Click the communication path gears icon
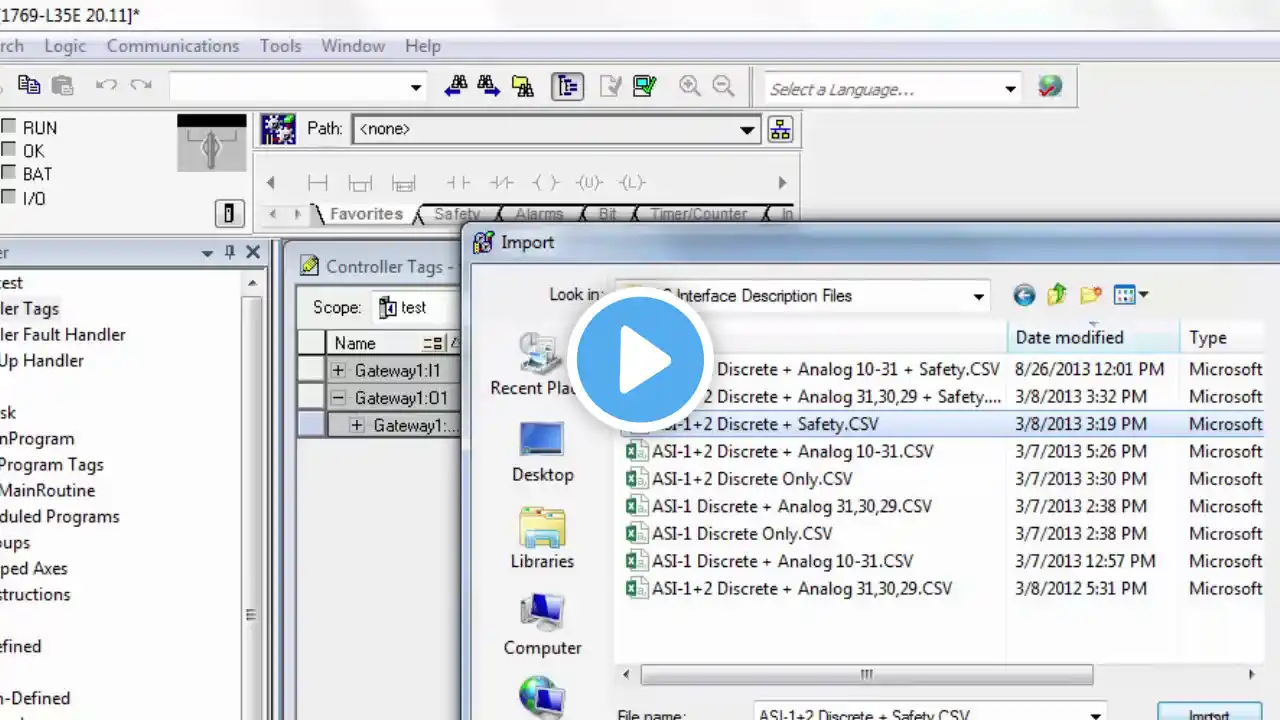Image resolution: width=1280 pixels, height=720 pixels. tap(278, 129)
